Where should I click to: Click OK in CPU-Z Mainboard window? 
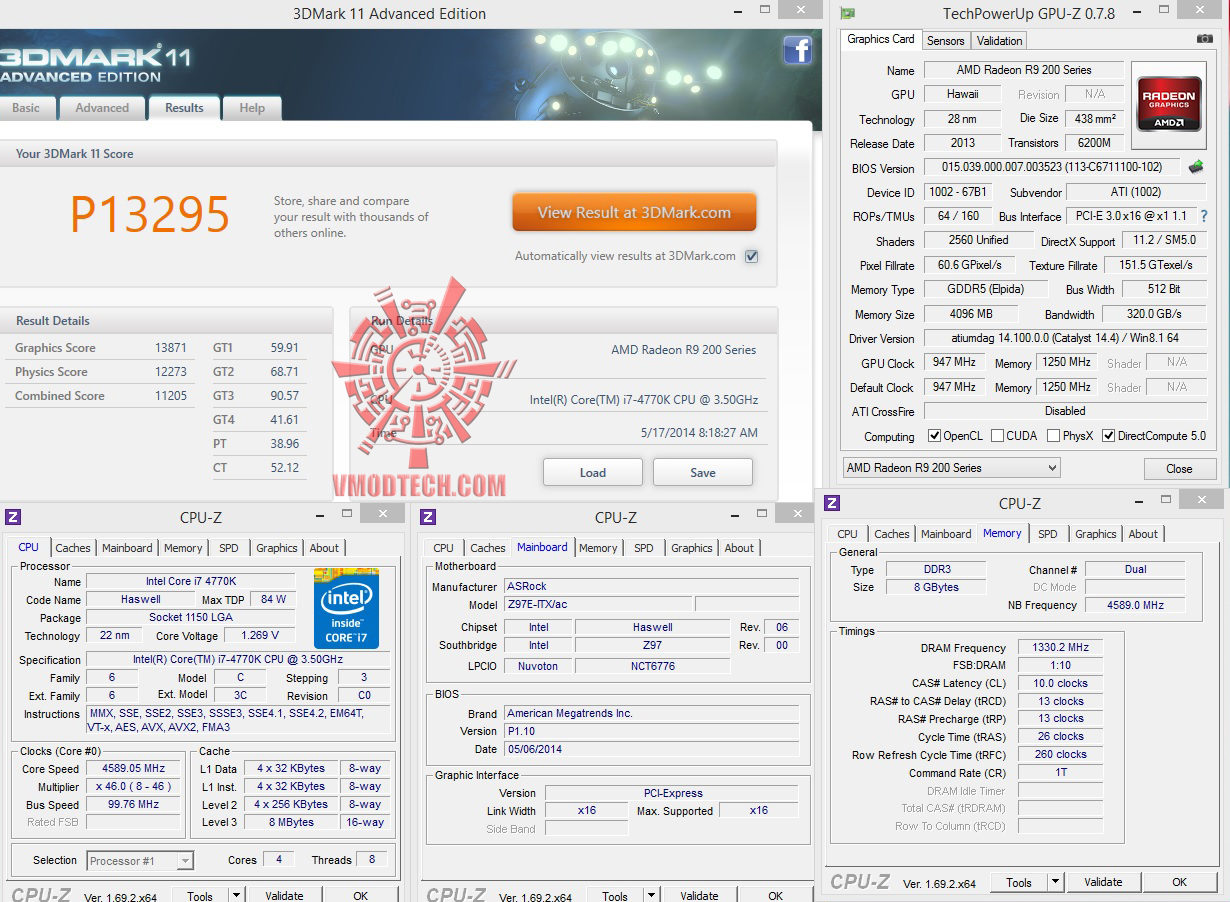click(775, 896)
